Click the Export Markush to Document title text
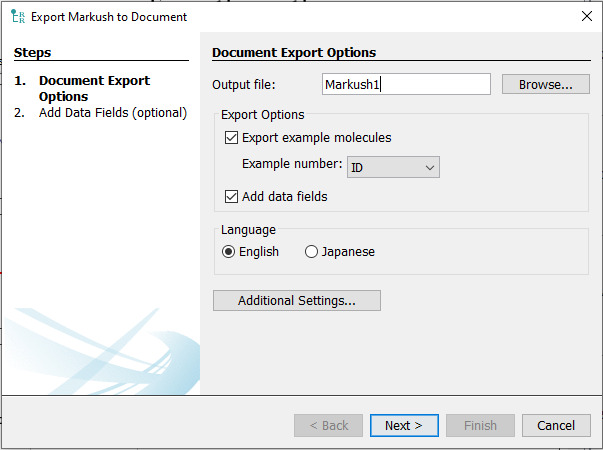This screenshot has height=450, width=603. pyautogui.click(x=109, y=17)
